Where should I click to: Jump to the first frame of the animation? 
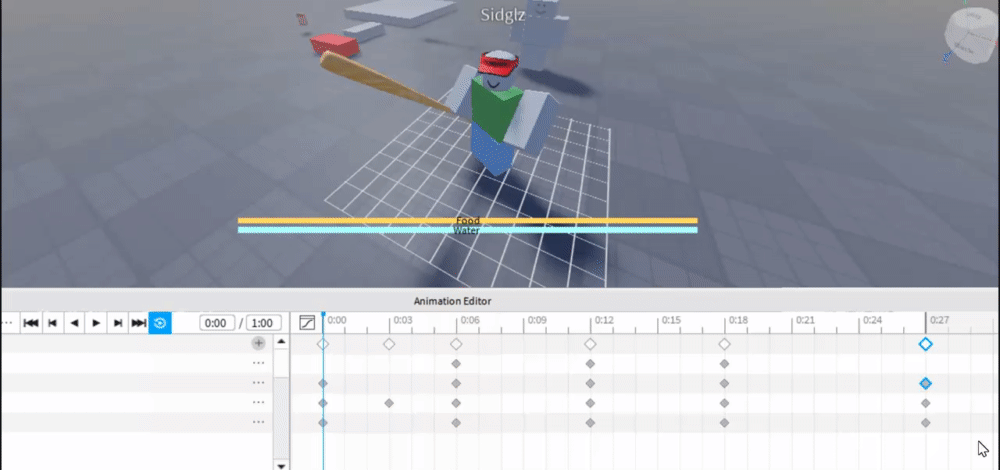pyautogui.click(x=31, y=323)
